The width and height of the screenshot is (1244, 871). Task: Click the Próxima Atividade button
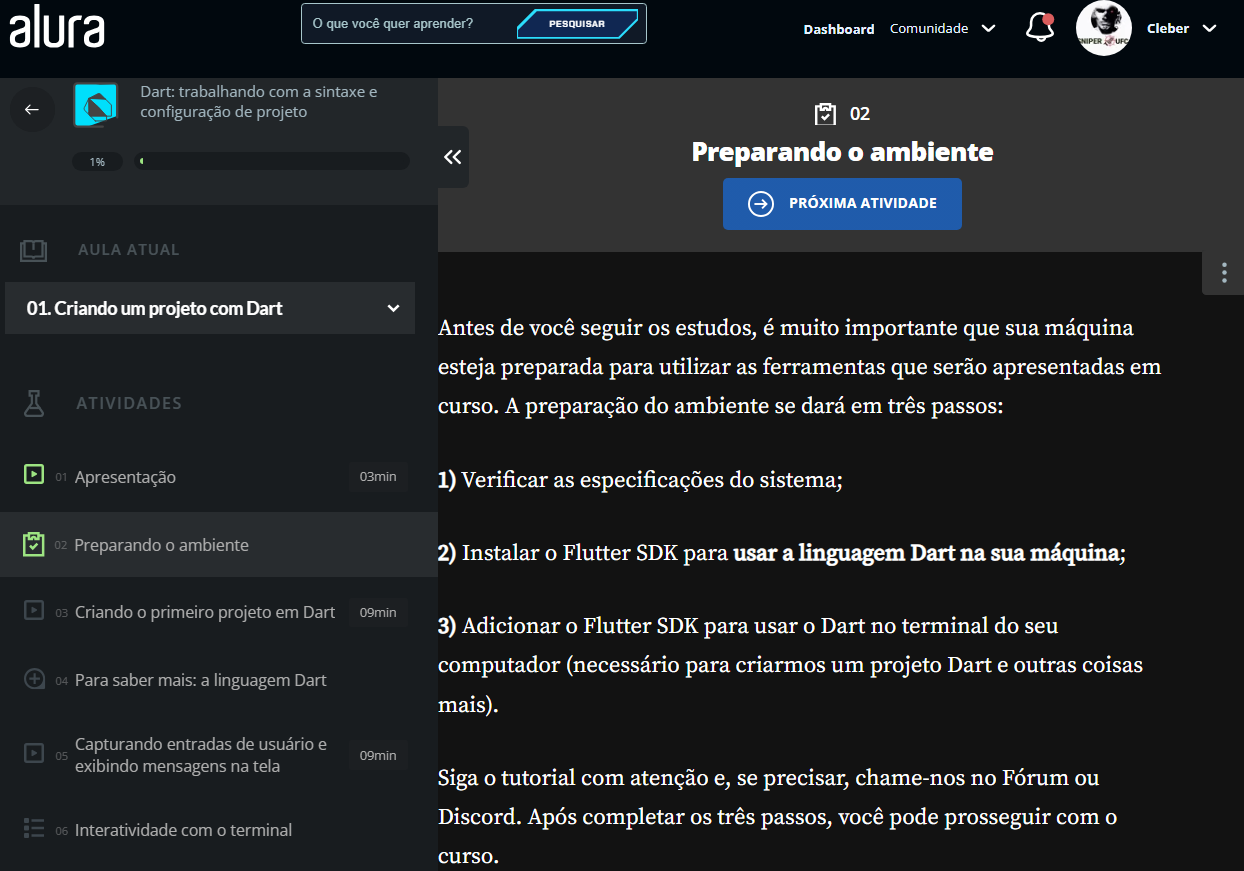click(x=842, y=204)
